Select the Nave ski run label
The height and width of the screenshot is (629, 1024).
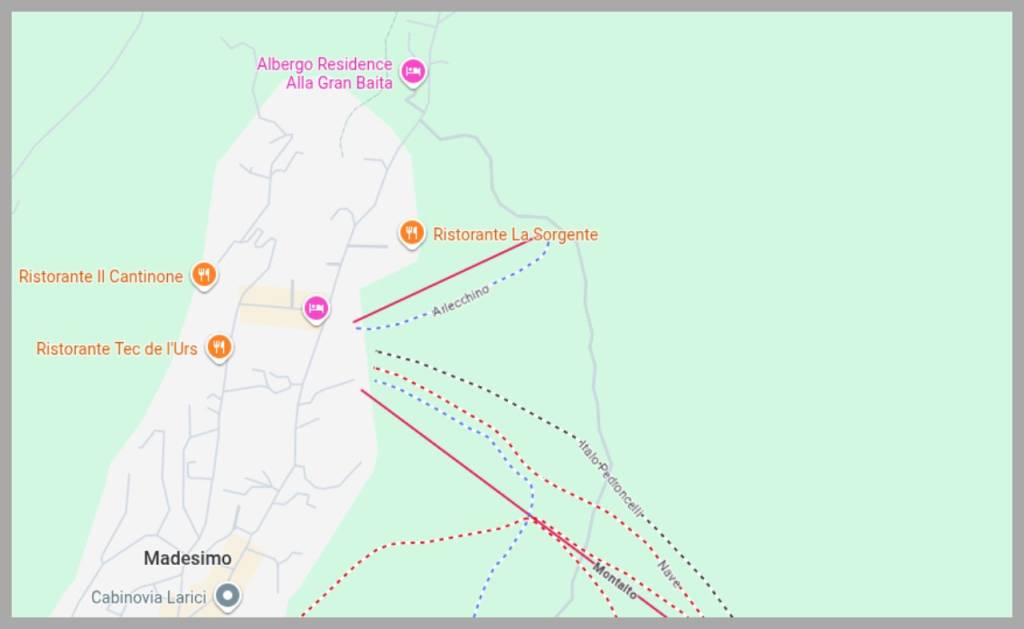point(669,574)
